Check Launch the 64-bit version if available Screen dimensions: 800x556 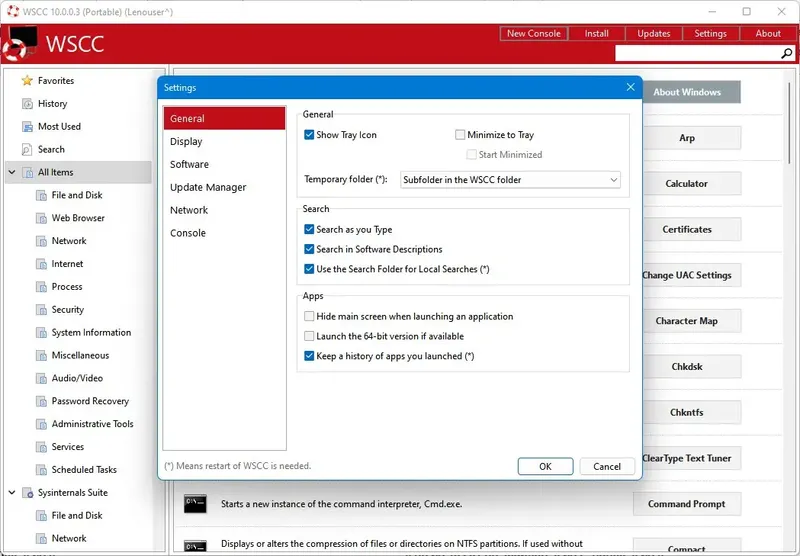[x=309, y=336]
